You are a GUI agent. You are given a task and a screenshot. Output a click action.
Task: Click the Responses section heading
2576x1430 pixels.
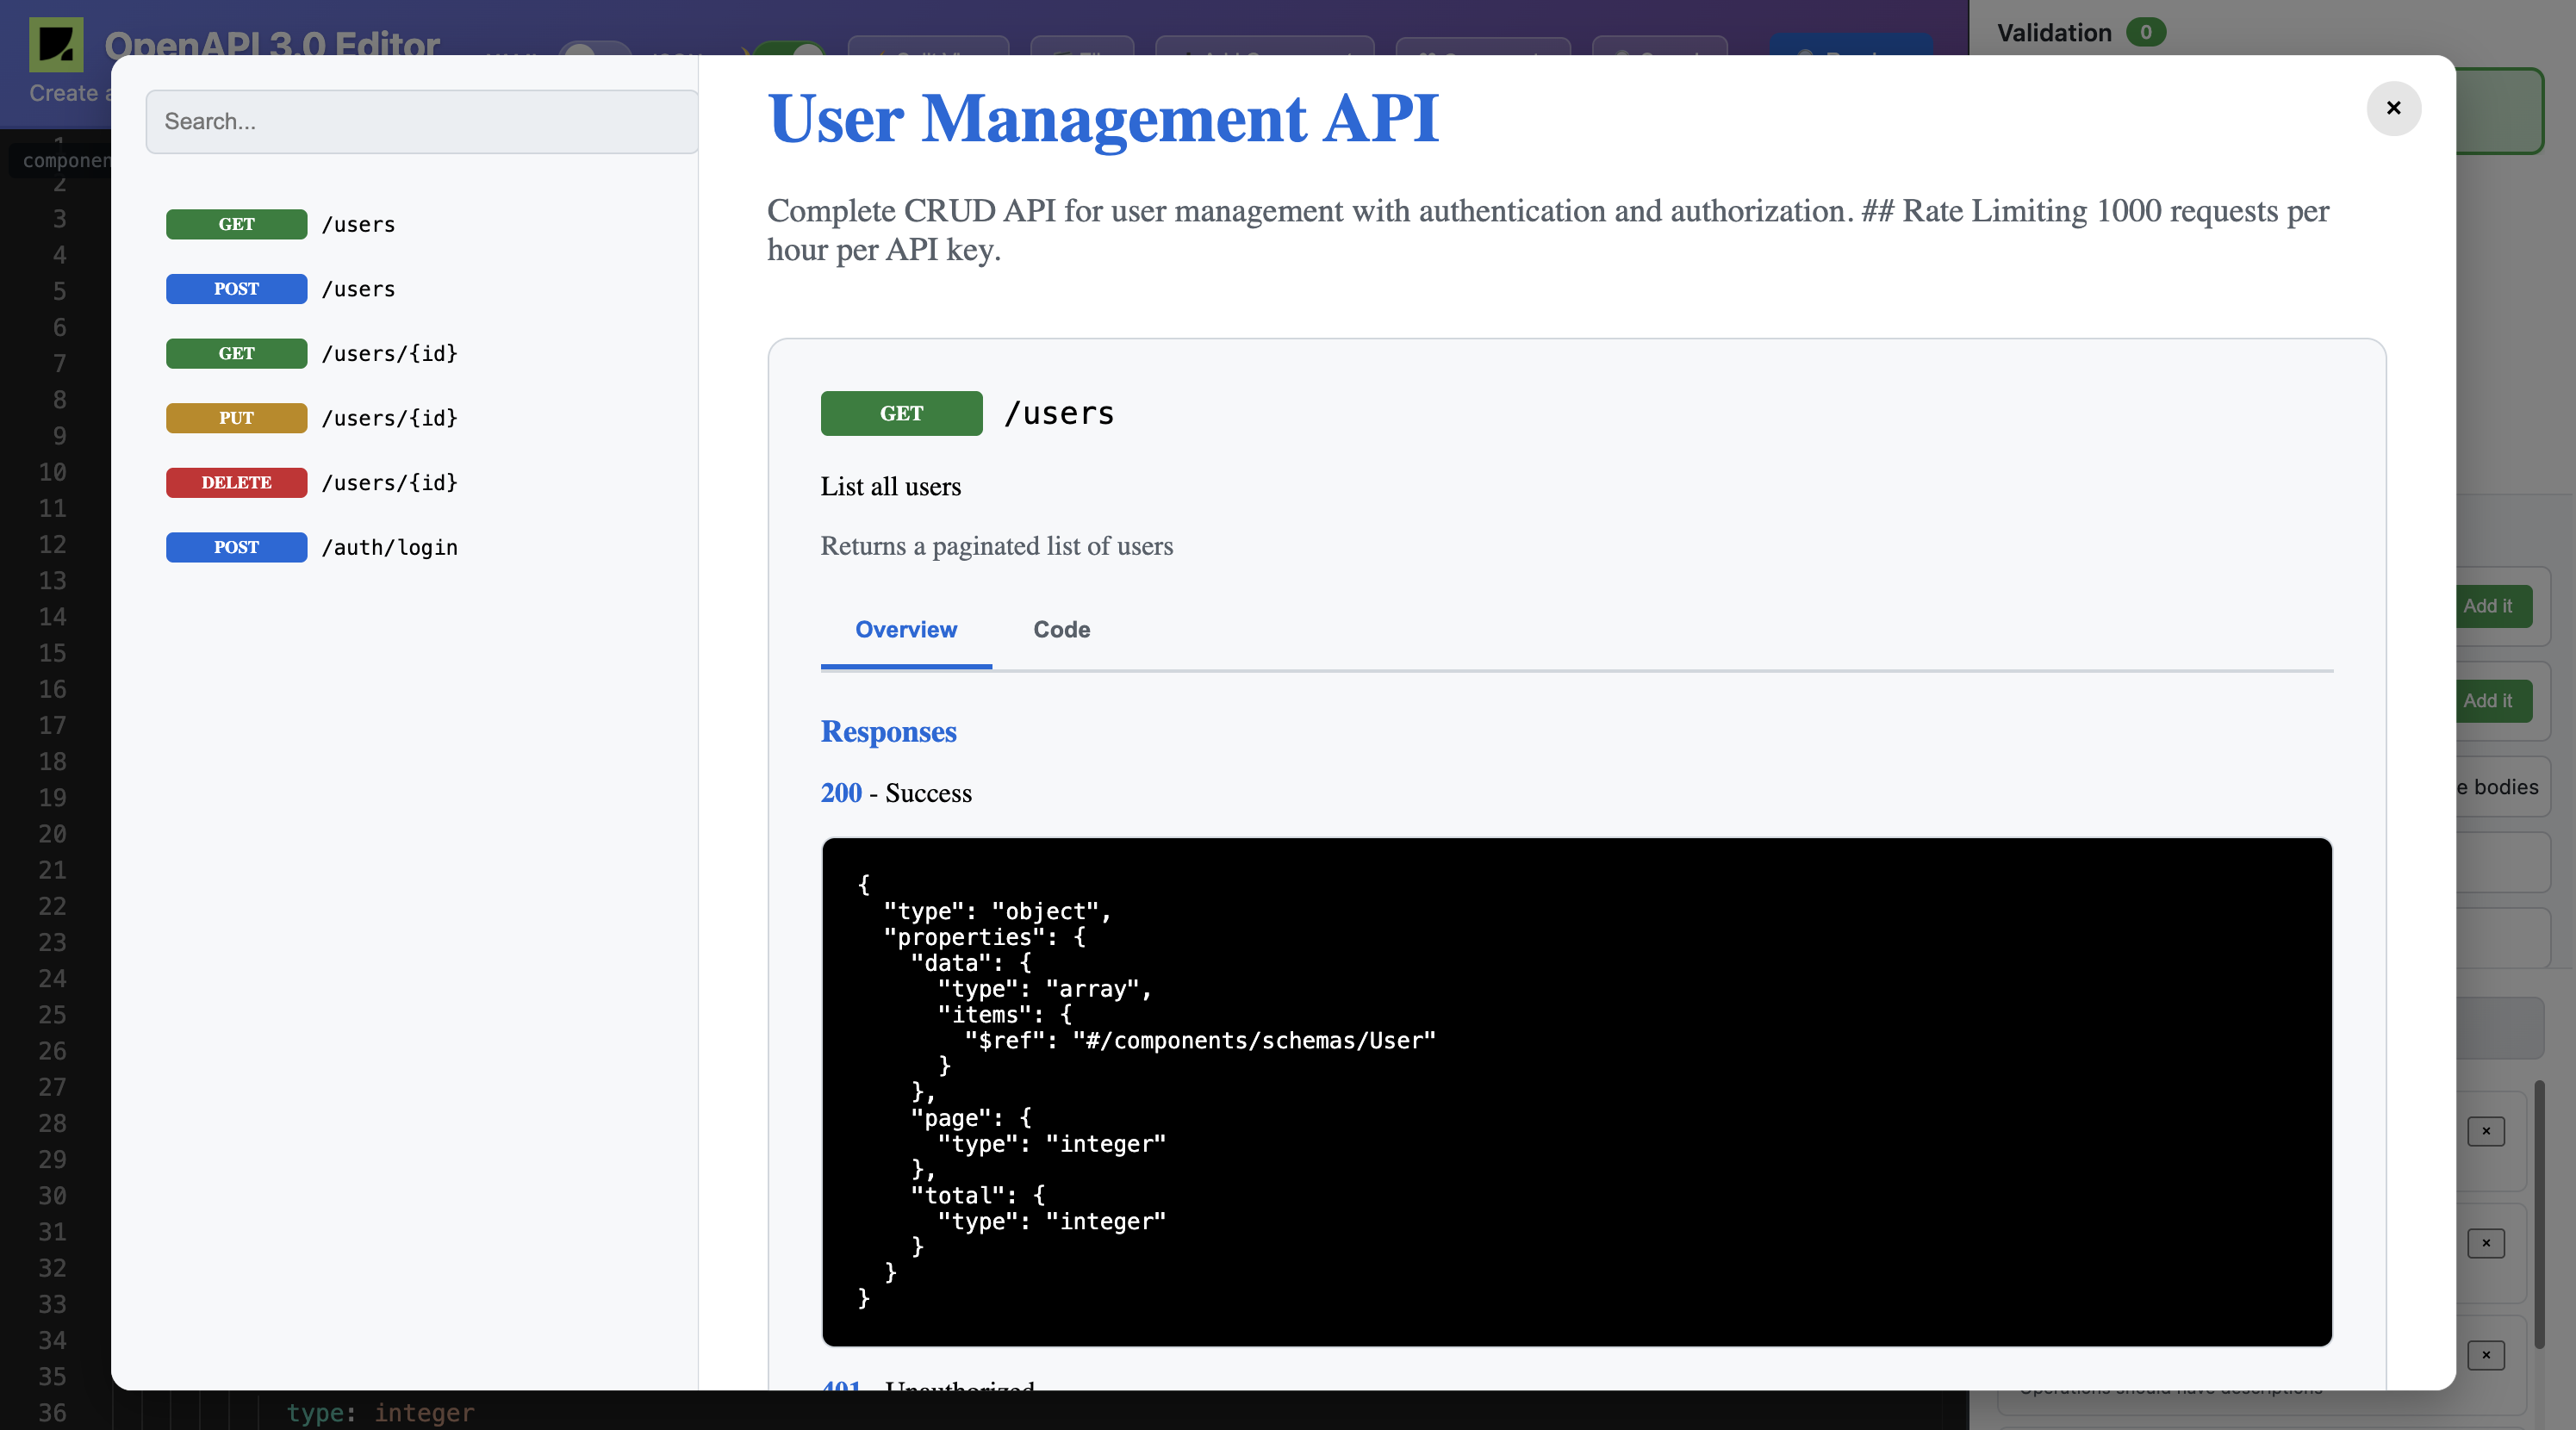click(888, 732)
